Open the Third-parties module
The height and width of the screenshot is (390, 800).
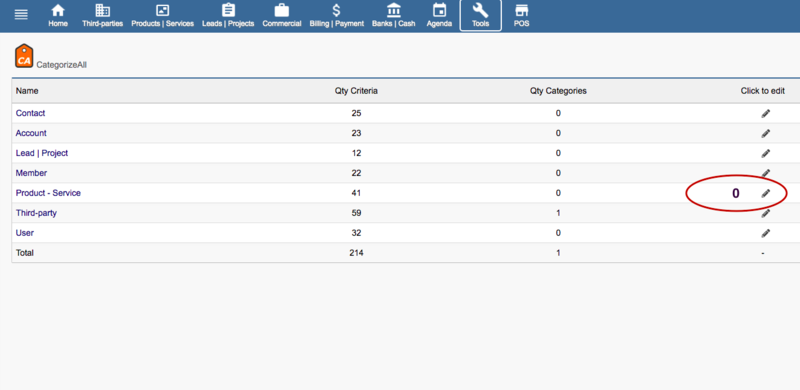click(x=103, y=15)
